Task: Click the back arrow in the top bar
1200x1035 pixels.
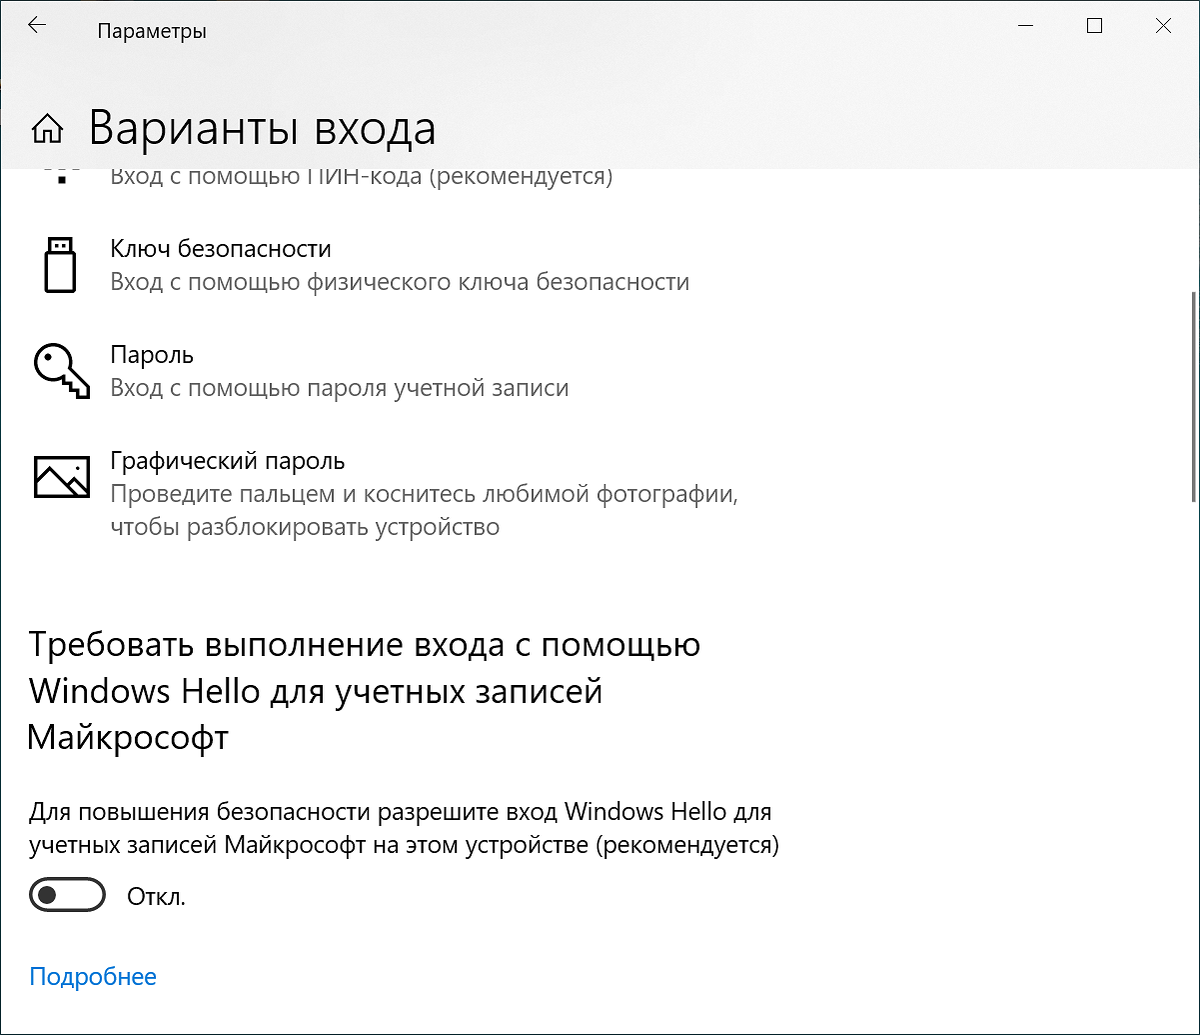Action: 37,25
